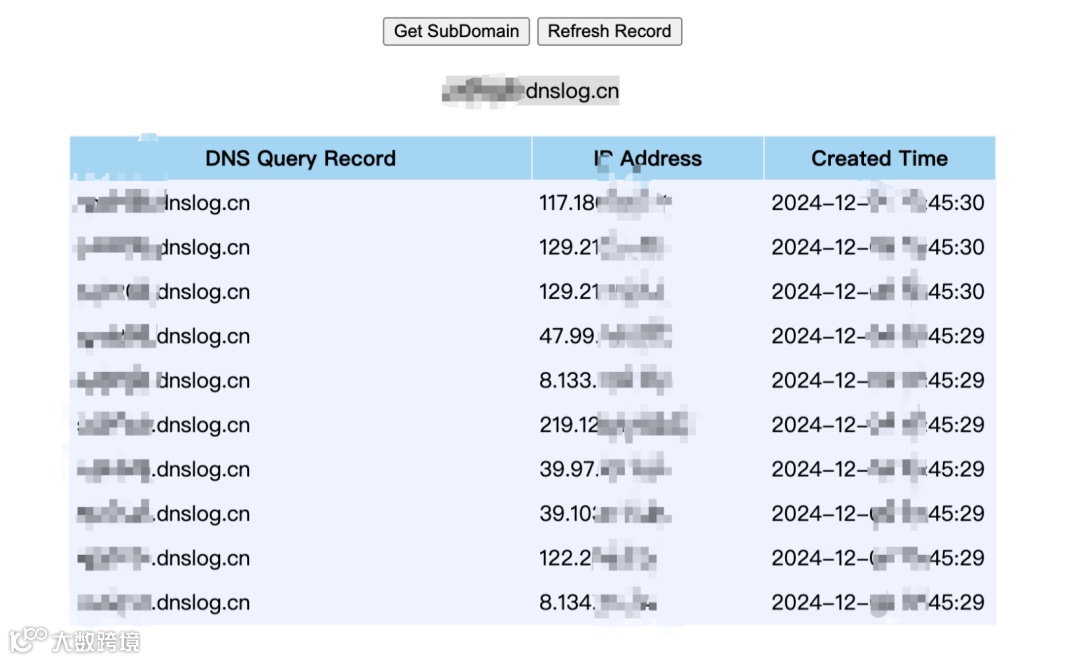
Task: Click the query record in the 47.99 row
Action: [163, 336]
